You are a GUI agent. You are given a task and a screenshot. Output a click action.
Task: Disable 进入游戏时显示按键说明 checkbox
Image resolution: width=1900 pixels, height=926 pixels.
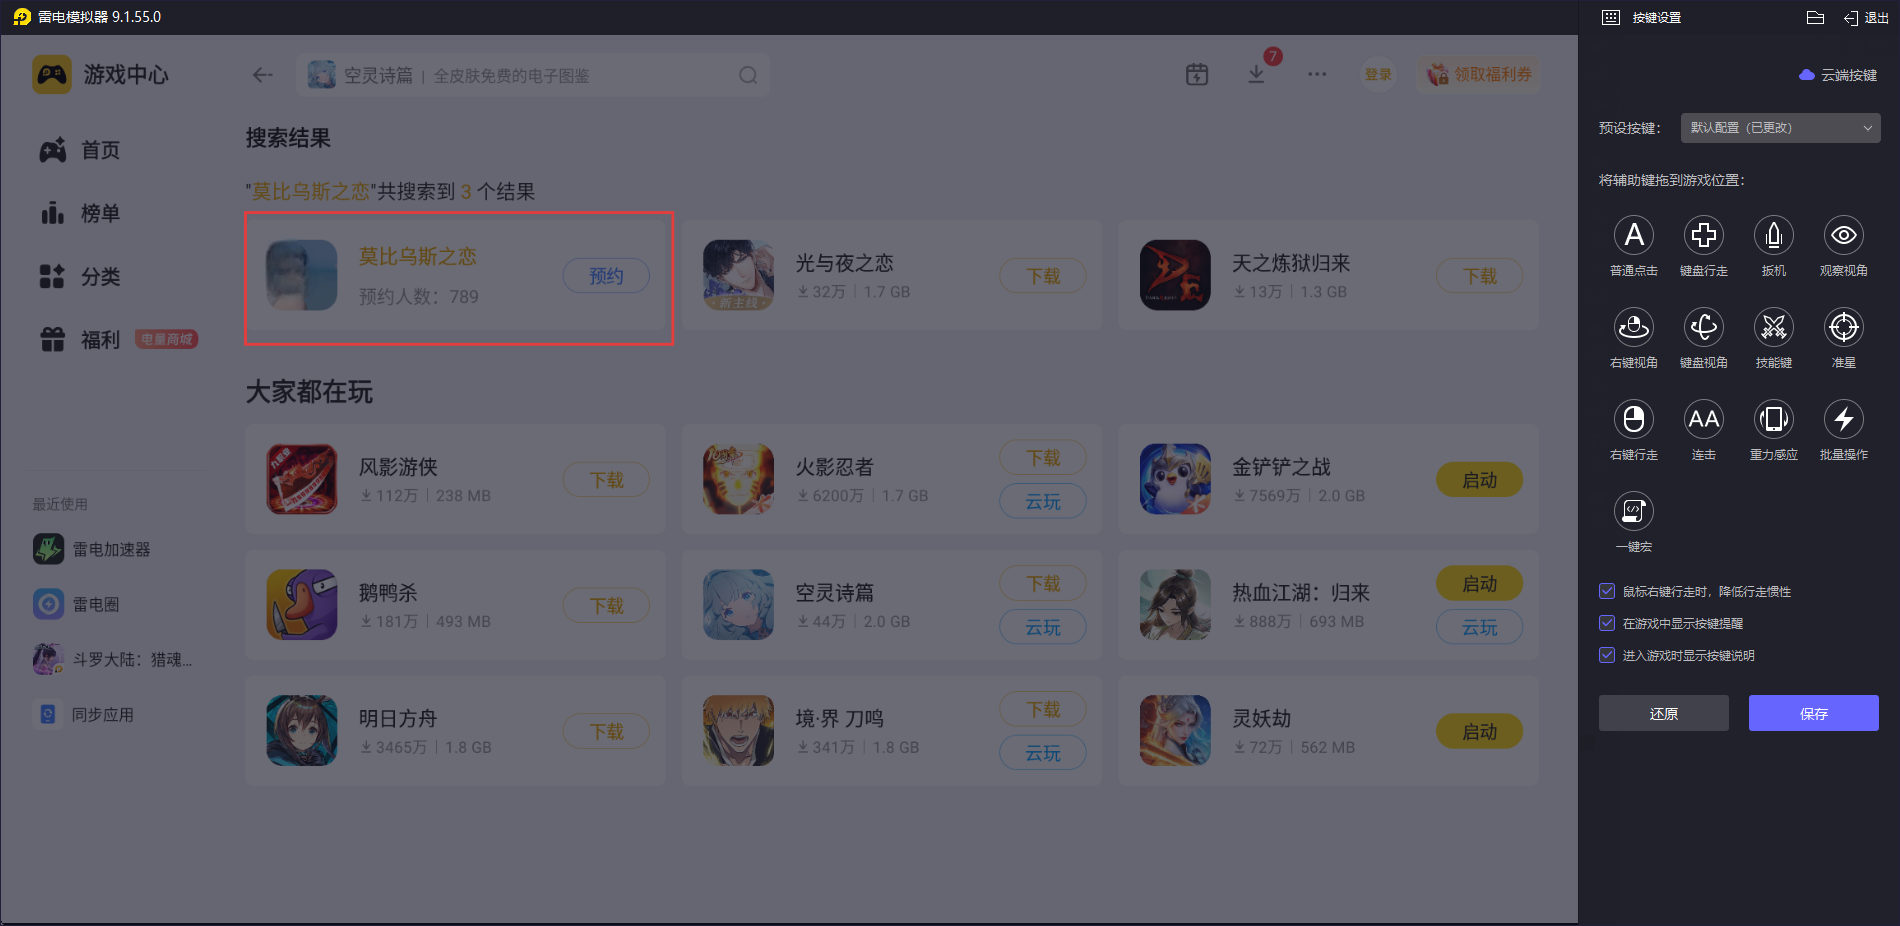1607,655
